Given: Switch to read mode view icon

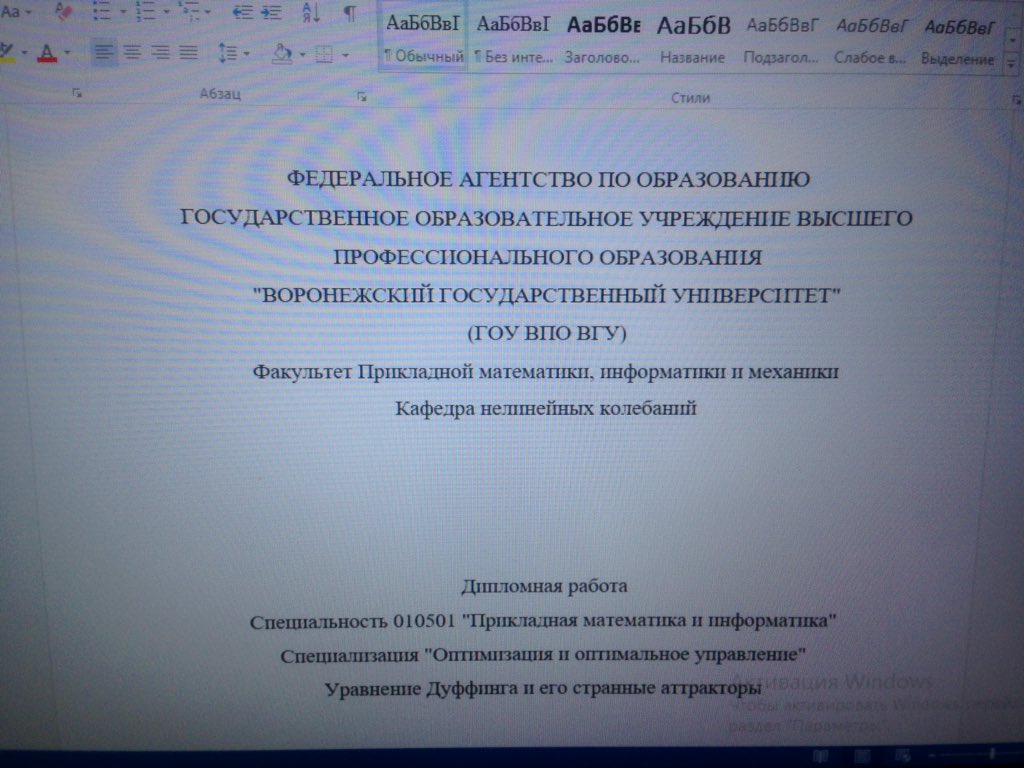Looking at the screenshot, I should click(x=820, y=756).
